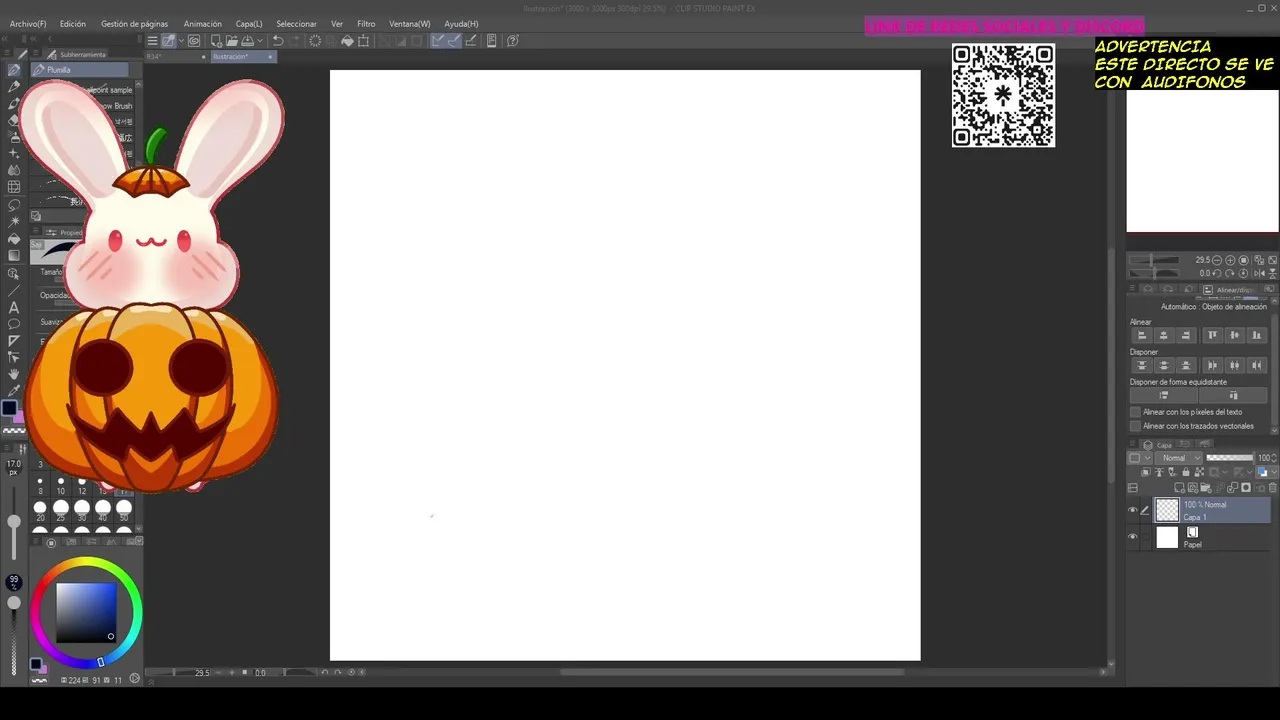Click align left edges button
Viewport: 1280px width, 720px height.
pos(1142,335)
